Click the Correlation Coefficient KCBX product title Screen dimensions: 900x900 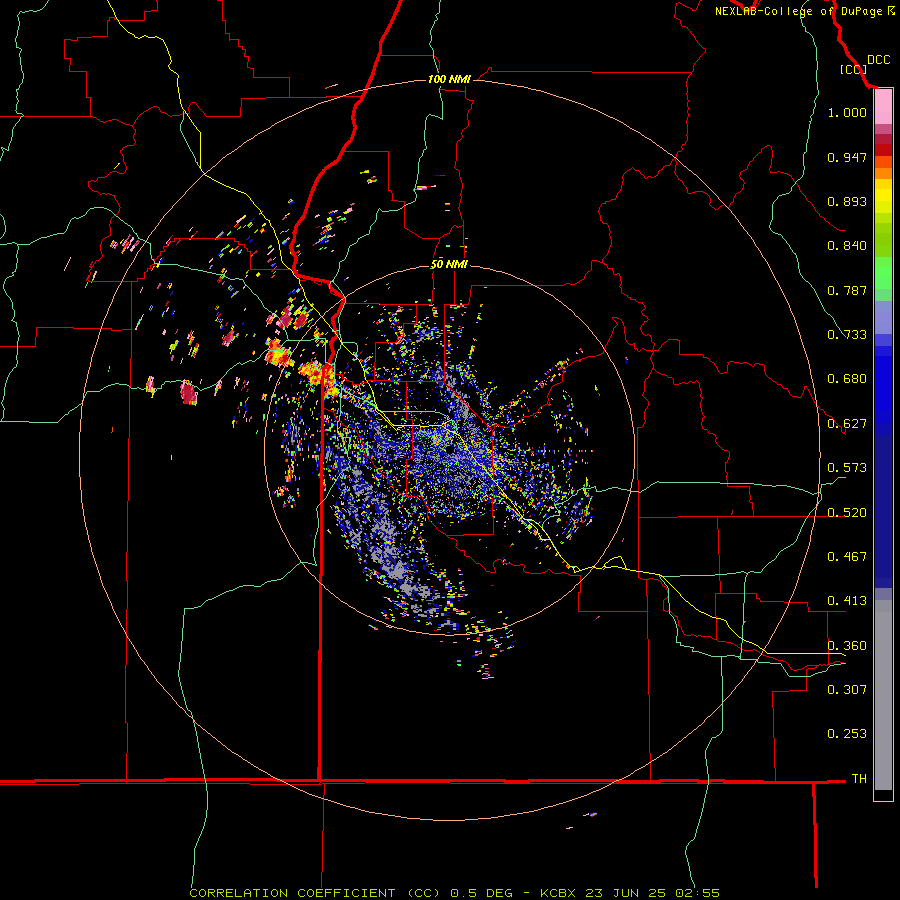pos(454,893)
